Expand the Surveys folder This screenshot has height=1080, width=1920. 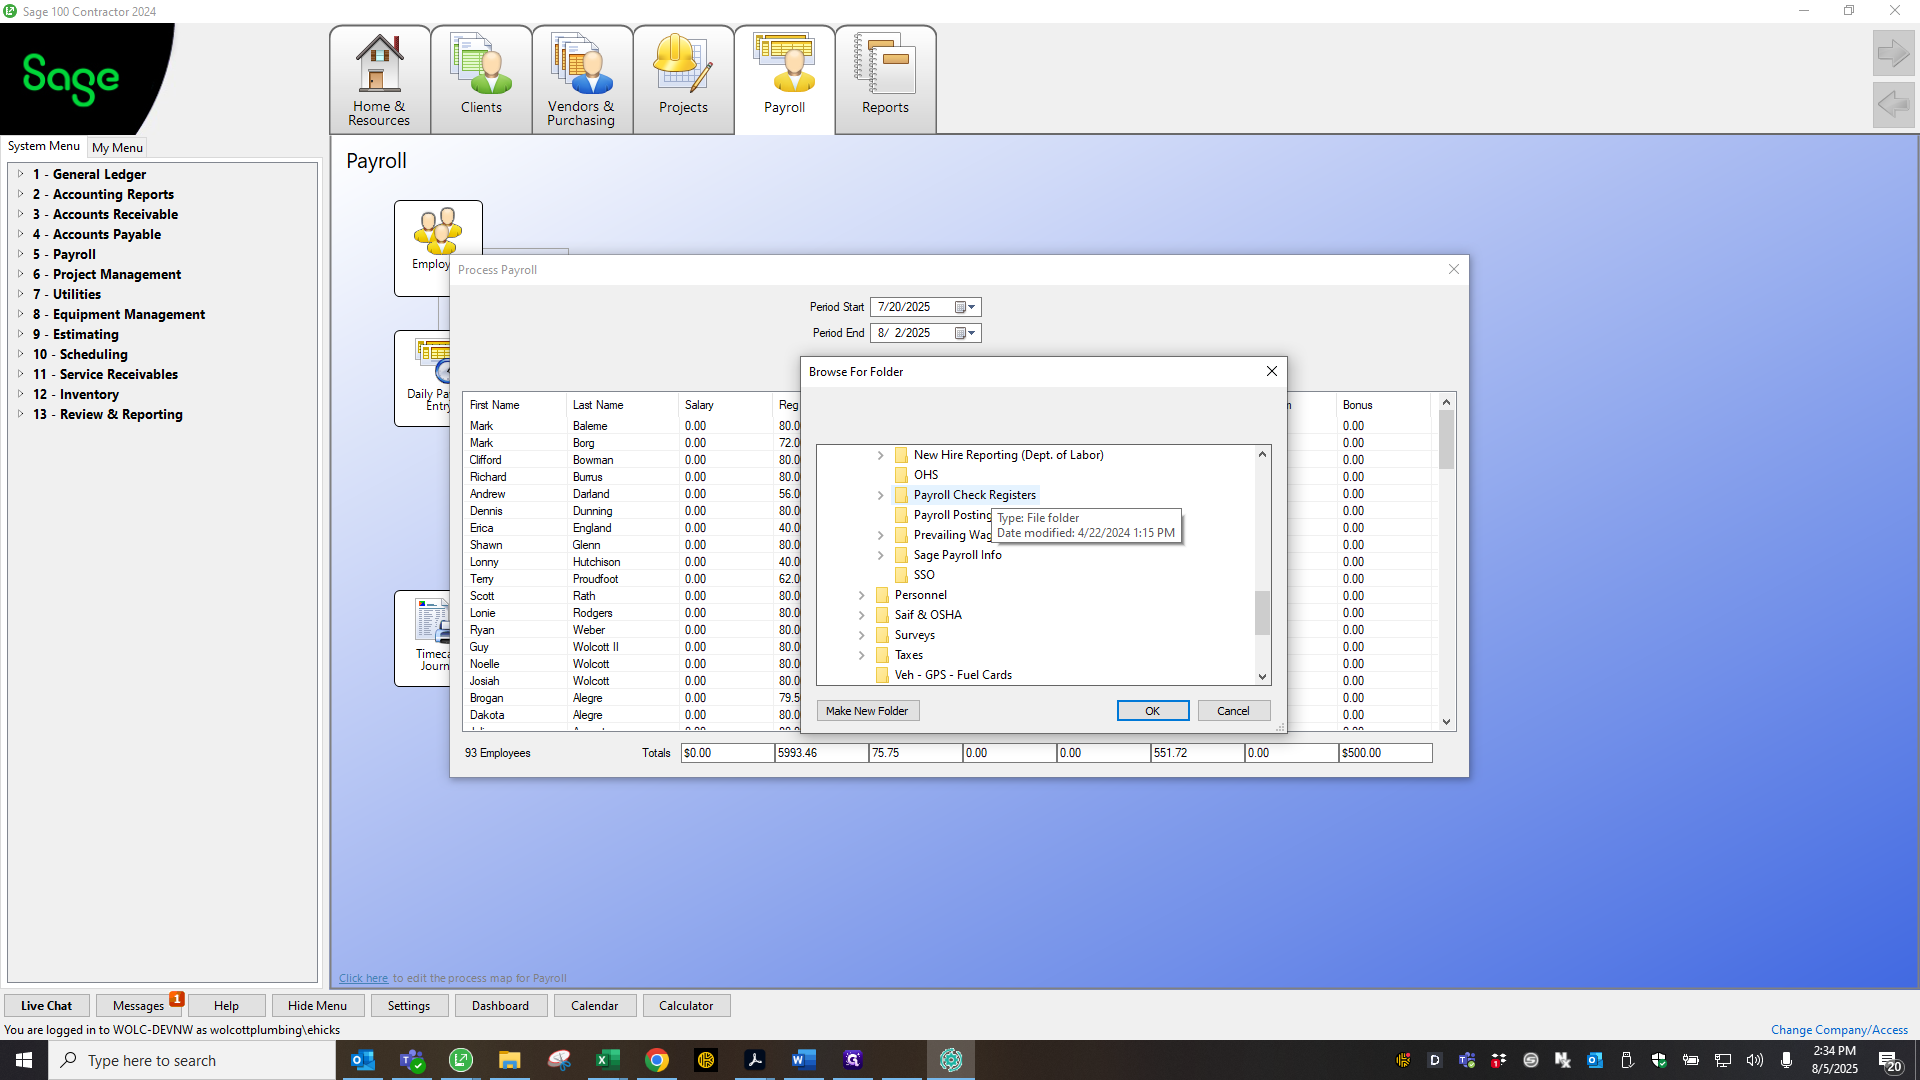click(x=861, y=635)
